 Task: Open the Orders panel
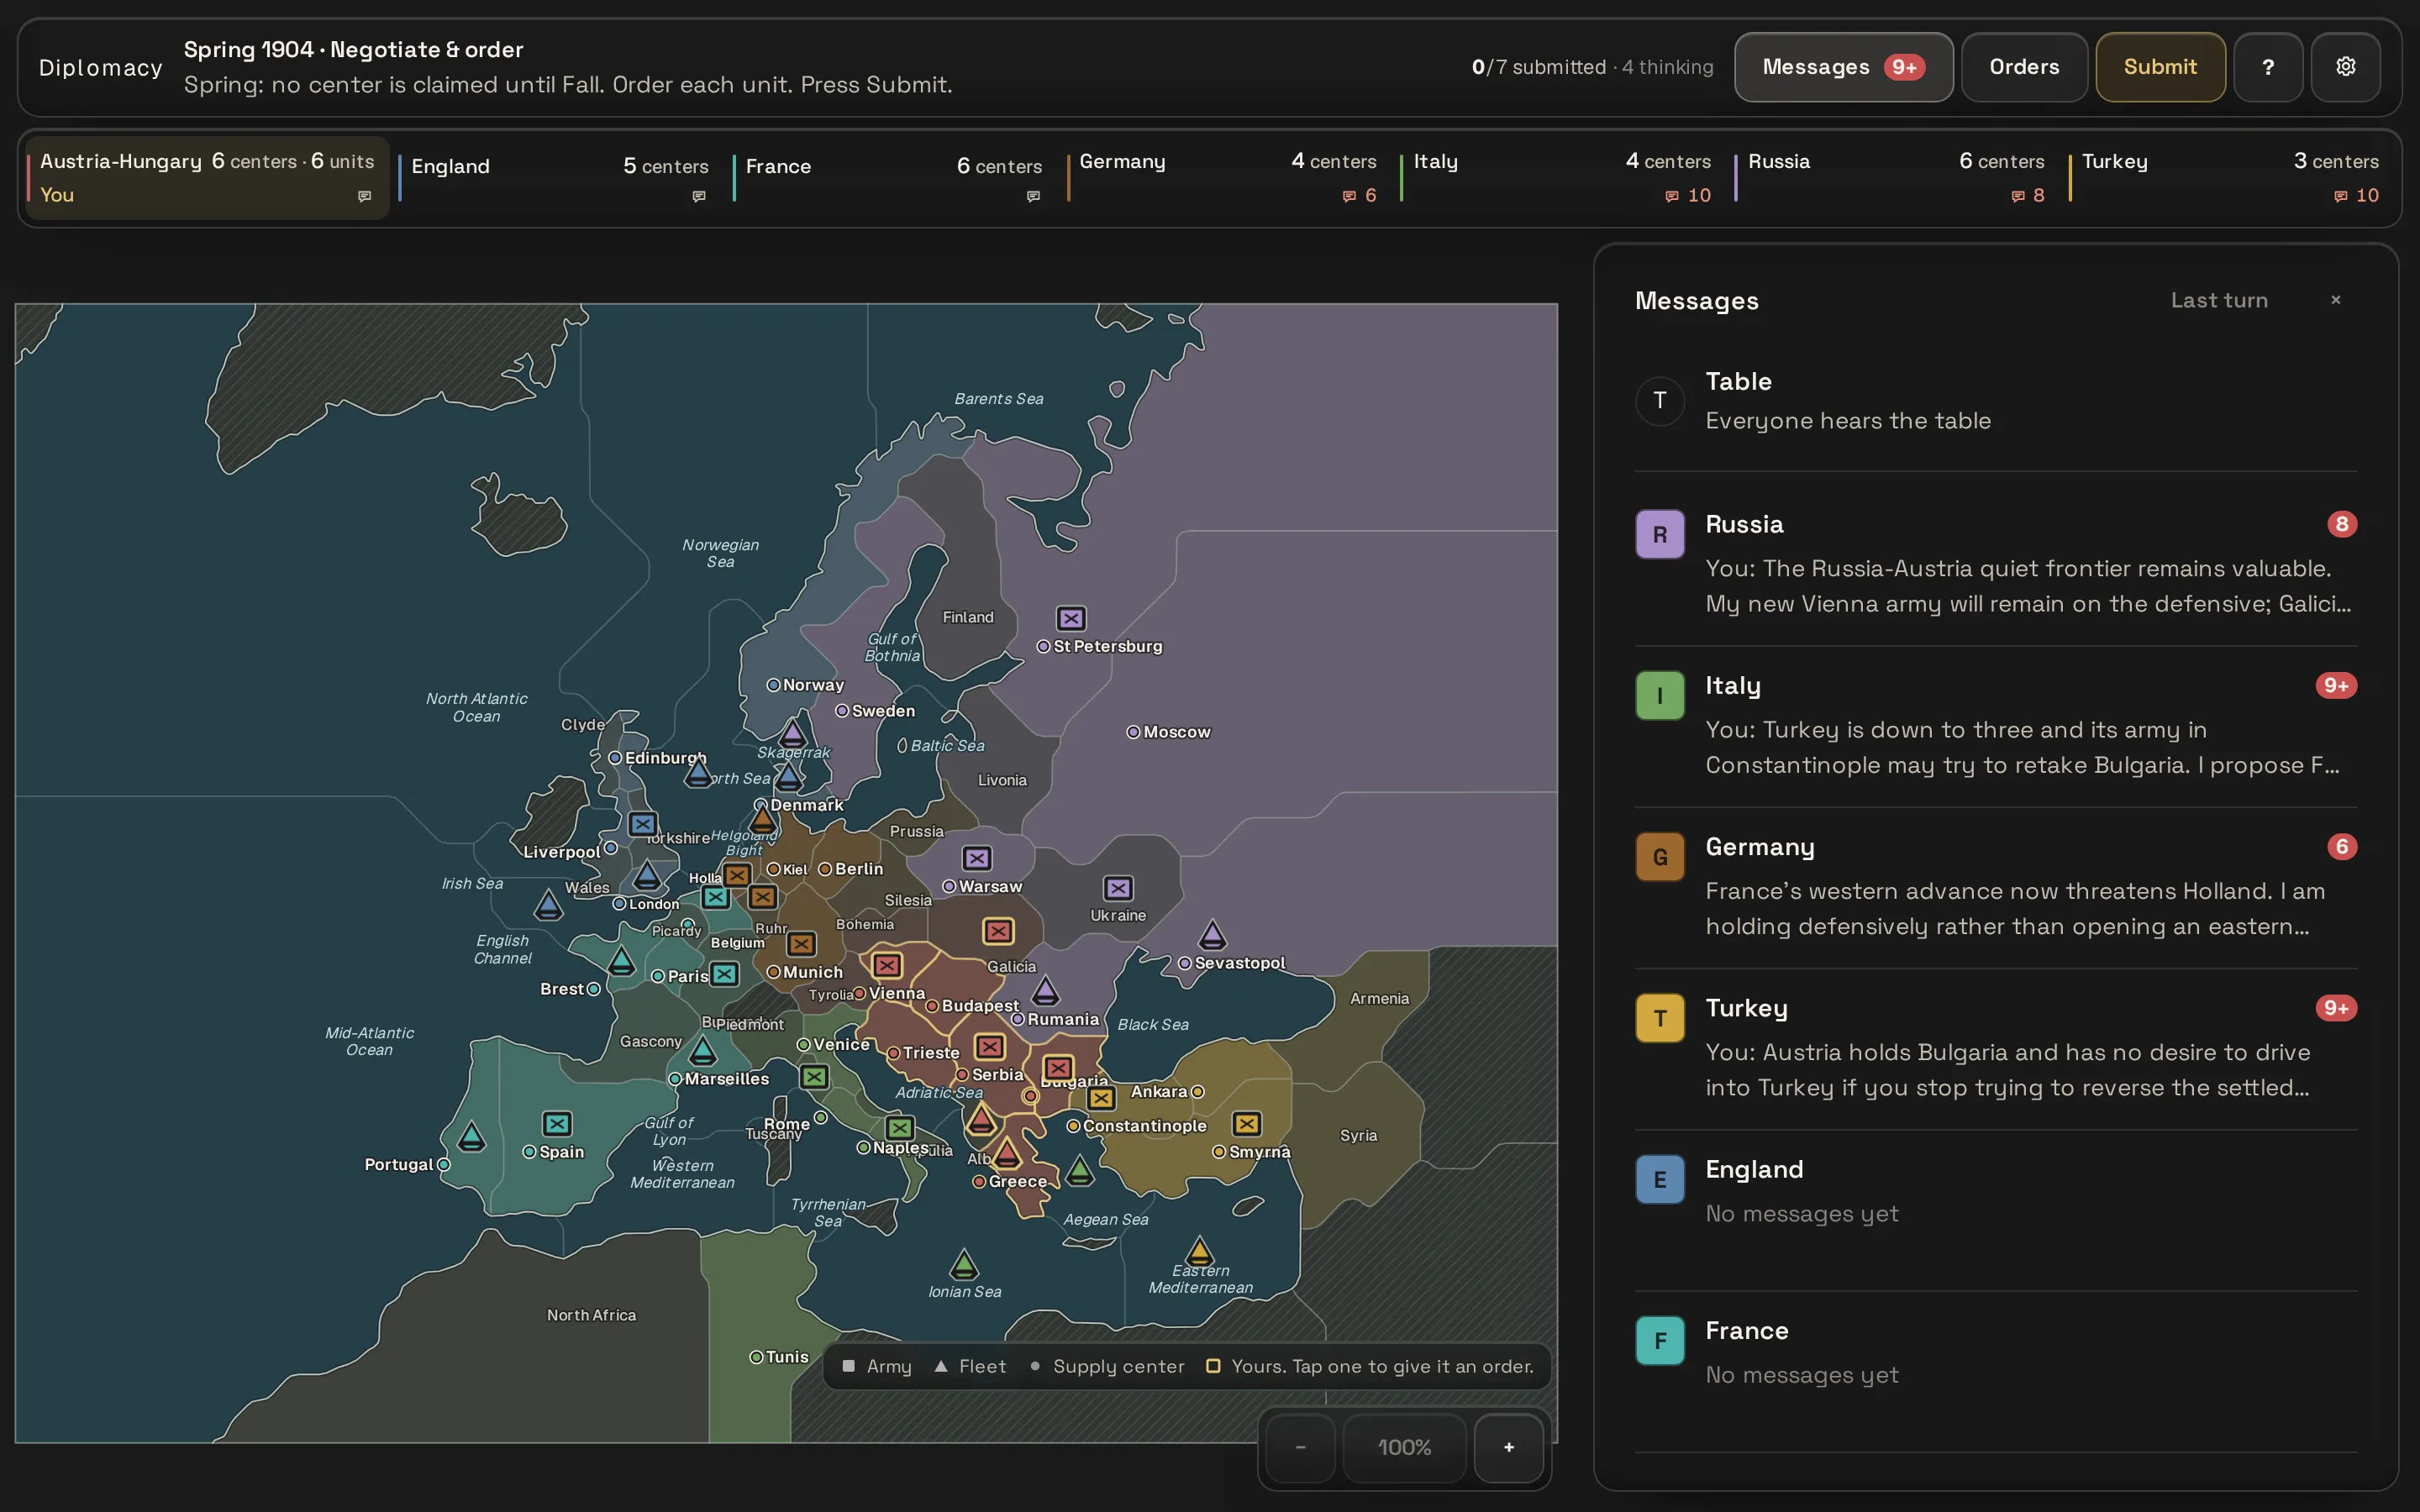click(x=2024, y=67)
